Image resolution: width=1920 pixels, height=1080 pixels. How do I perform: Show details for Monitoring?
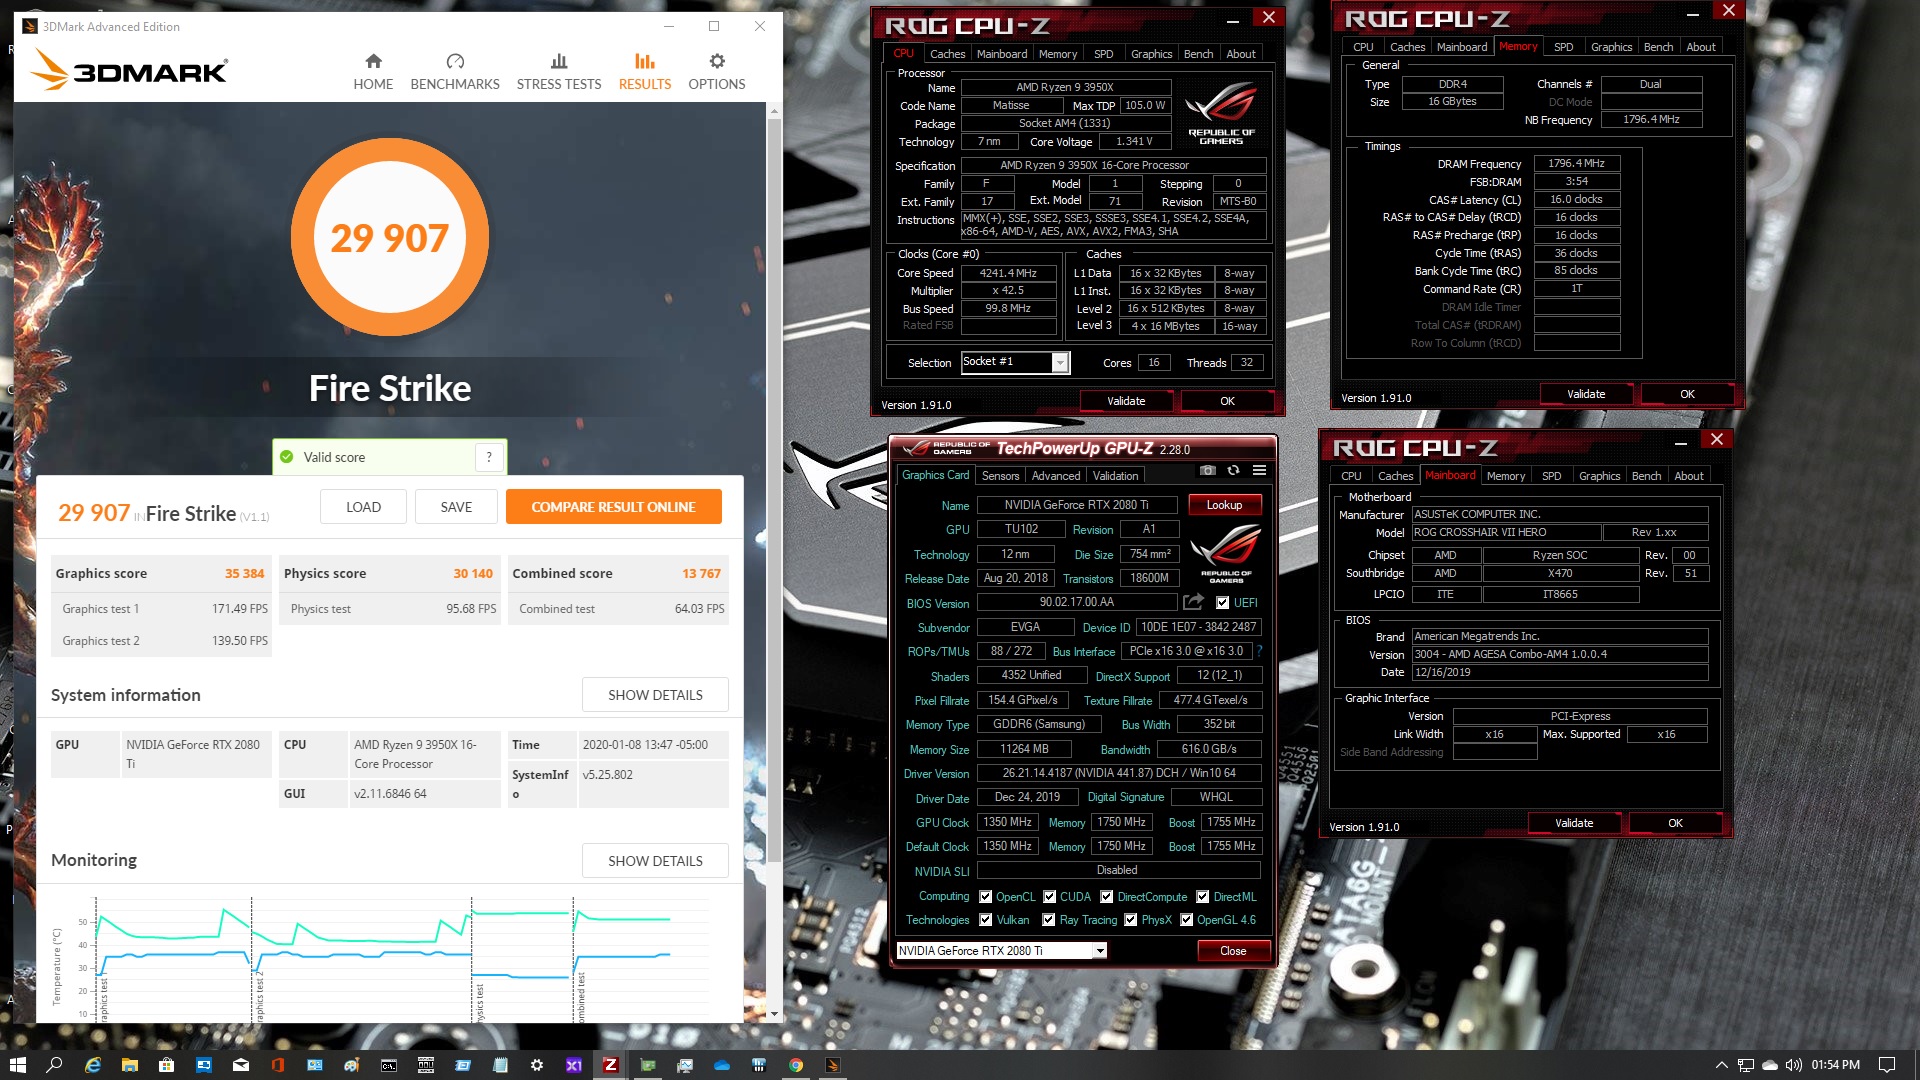tap(655, 861)
